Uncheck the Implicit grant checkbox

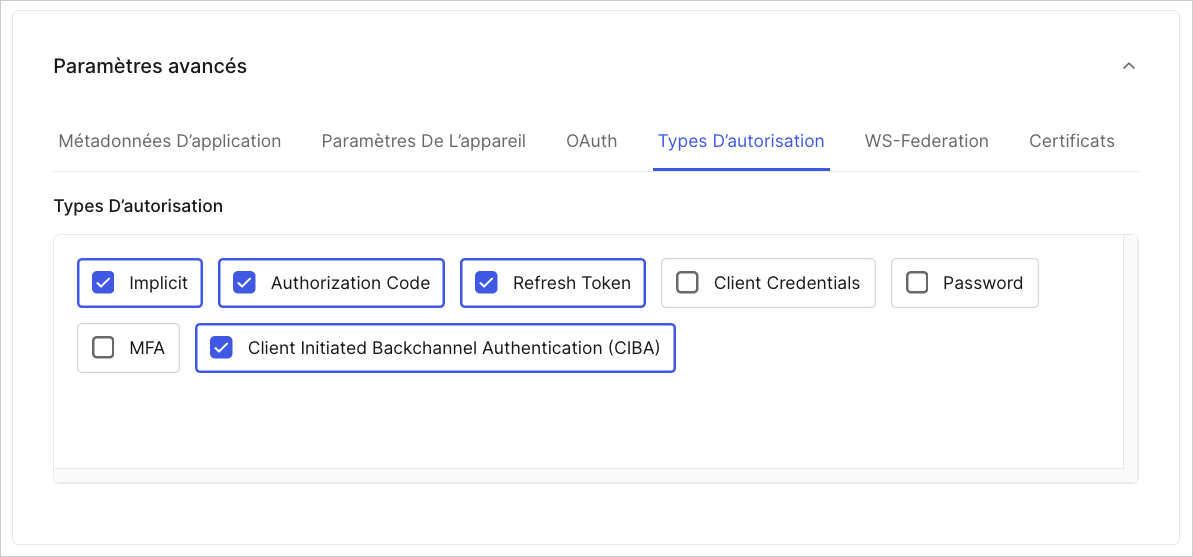(103, 283)
